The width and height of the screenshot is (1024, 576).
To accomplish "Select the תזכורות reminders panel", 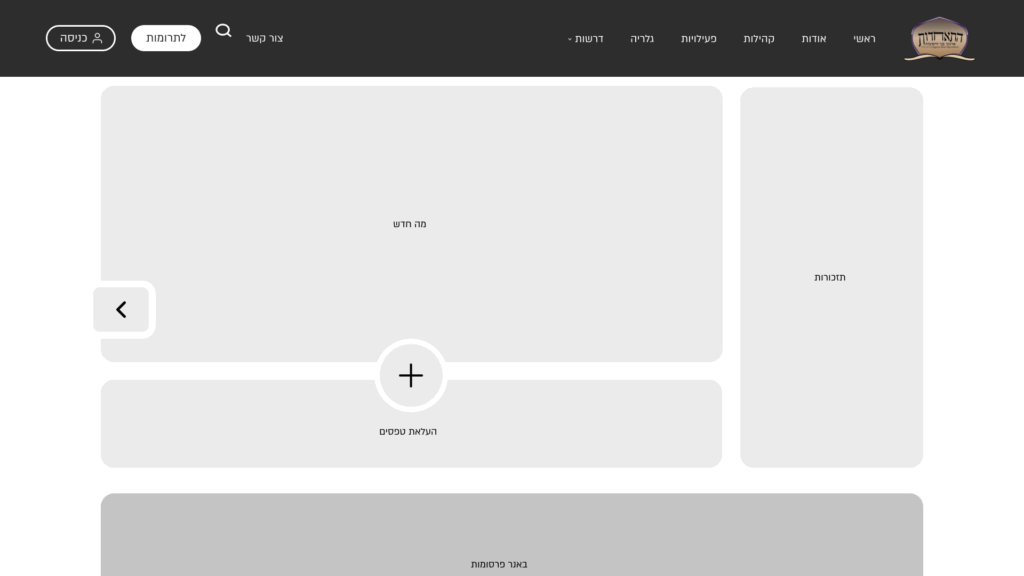I will tap(830, 277).
